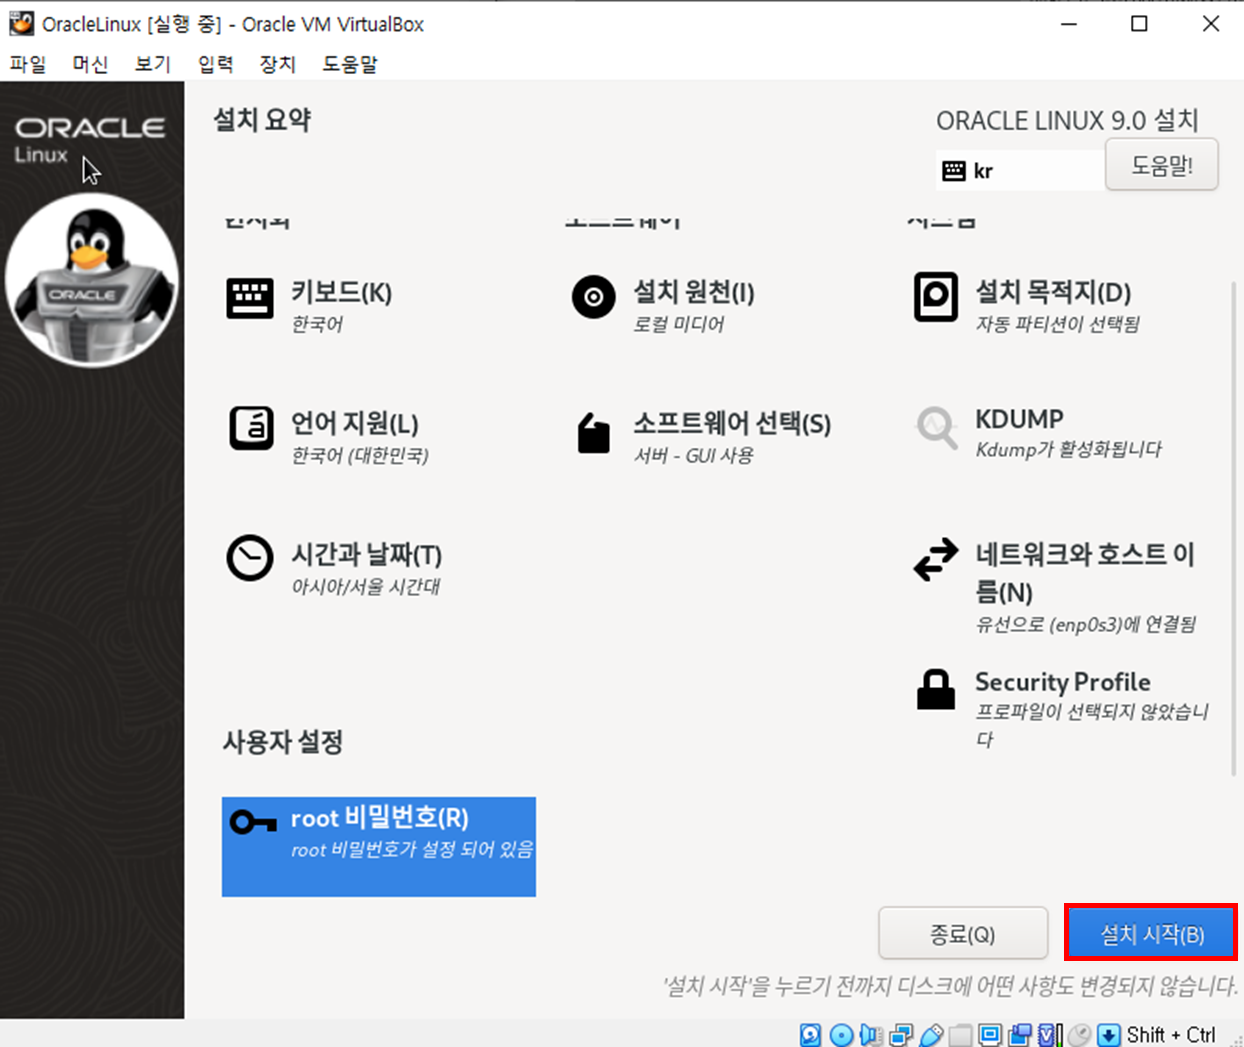The height and width of the screenshot is (1047, 1244).
Task: Open the 도움말 menu in menu bar
Action: click(350, 64)
